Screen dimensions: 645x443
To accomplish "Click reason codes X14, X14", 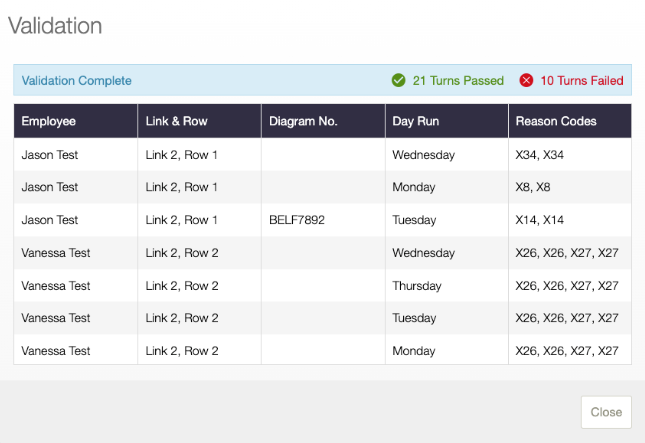I will (539, 220).
